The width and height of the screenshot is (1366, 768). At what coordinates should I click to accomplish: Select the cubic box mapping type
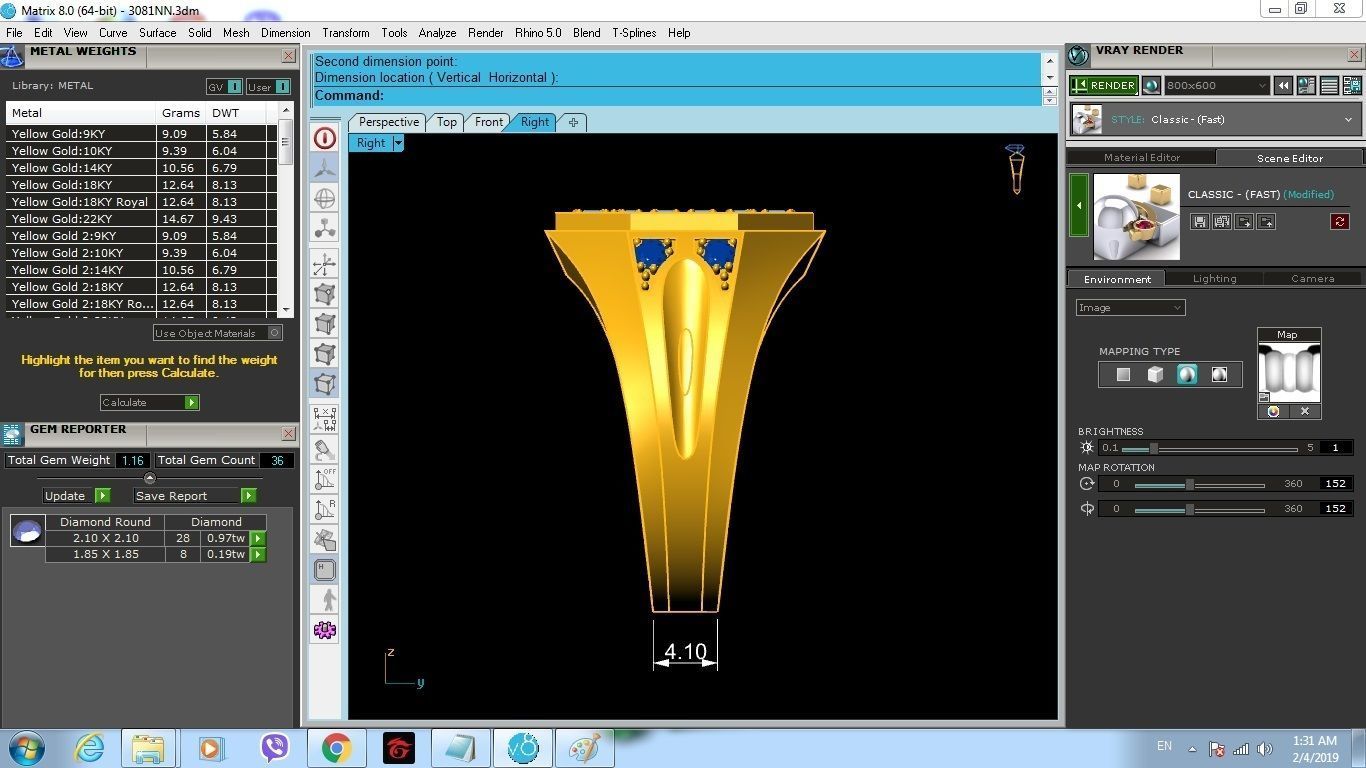coord(1155,374)
